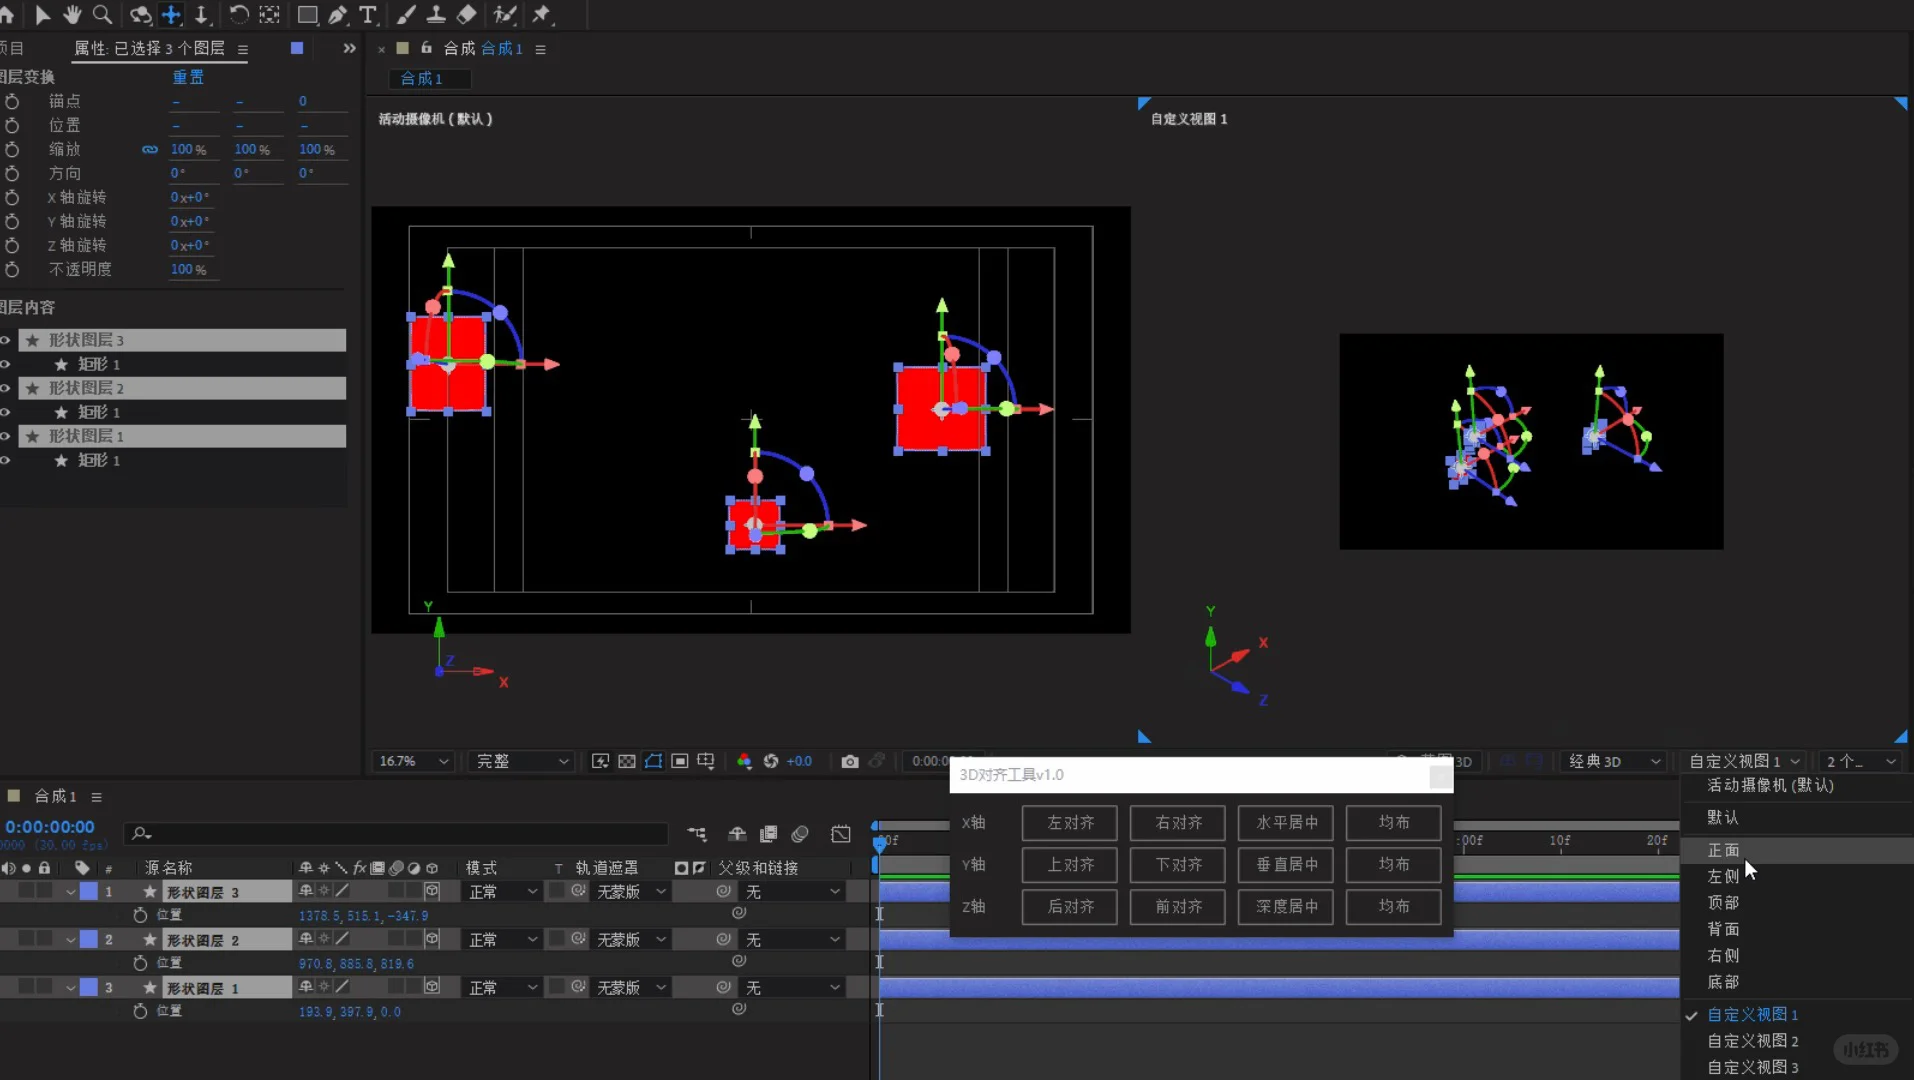
Task: Open the 16.7% magnification dropdown
Action: click(x=413, y=761)
